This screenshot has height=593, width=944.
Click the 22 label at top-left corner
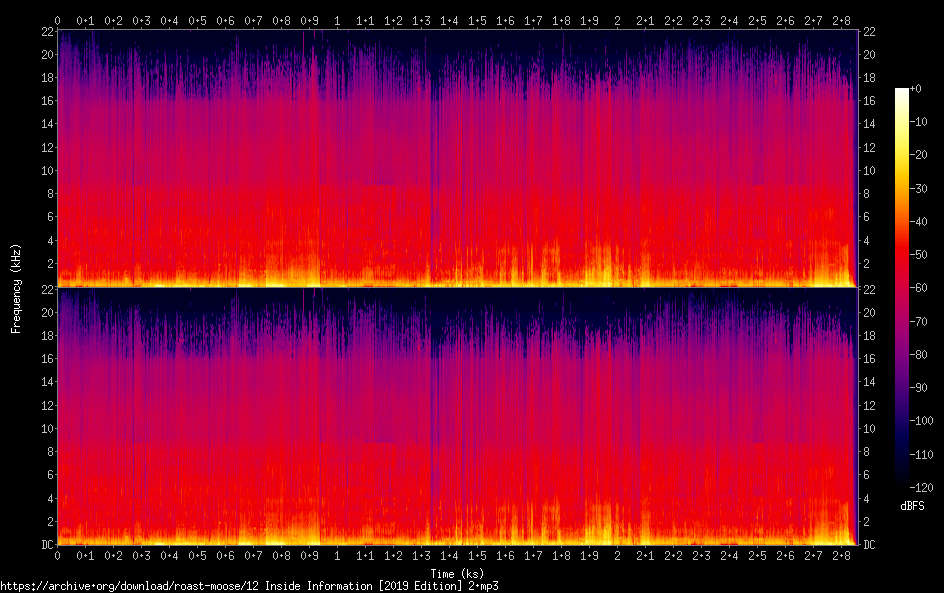click(46, 32)
